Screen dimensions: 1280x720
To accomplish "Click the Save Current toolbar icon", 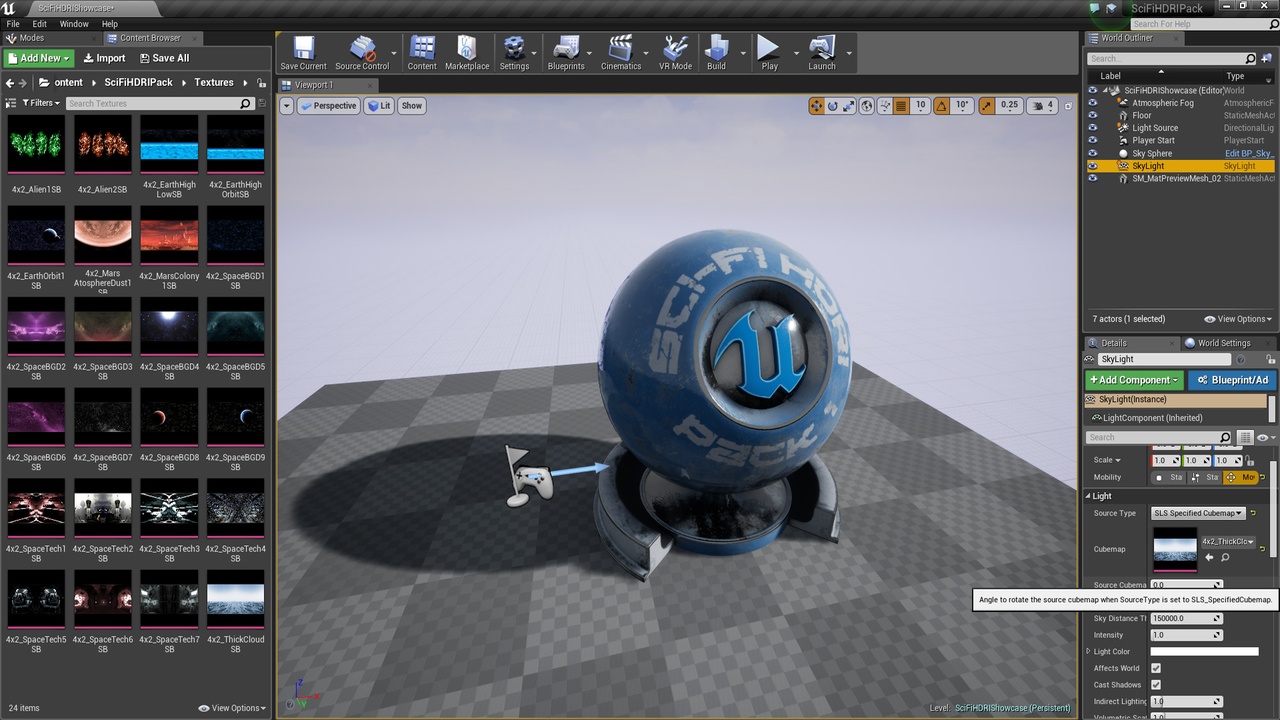I will point(303,53).
